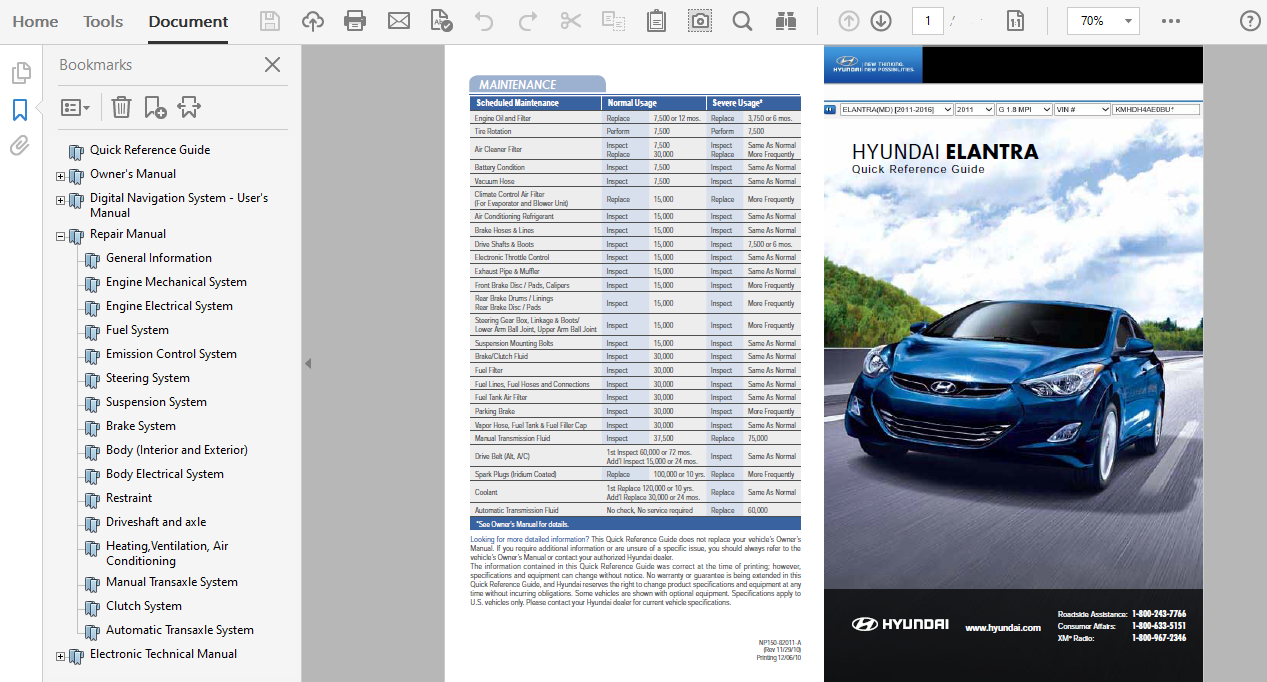The image size is (1267, 682).
Task: Expand the Owner's Manual bookmark
Action: coord(60,177)
